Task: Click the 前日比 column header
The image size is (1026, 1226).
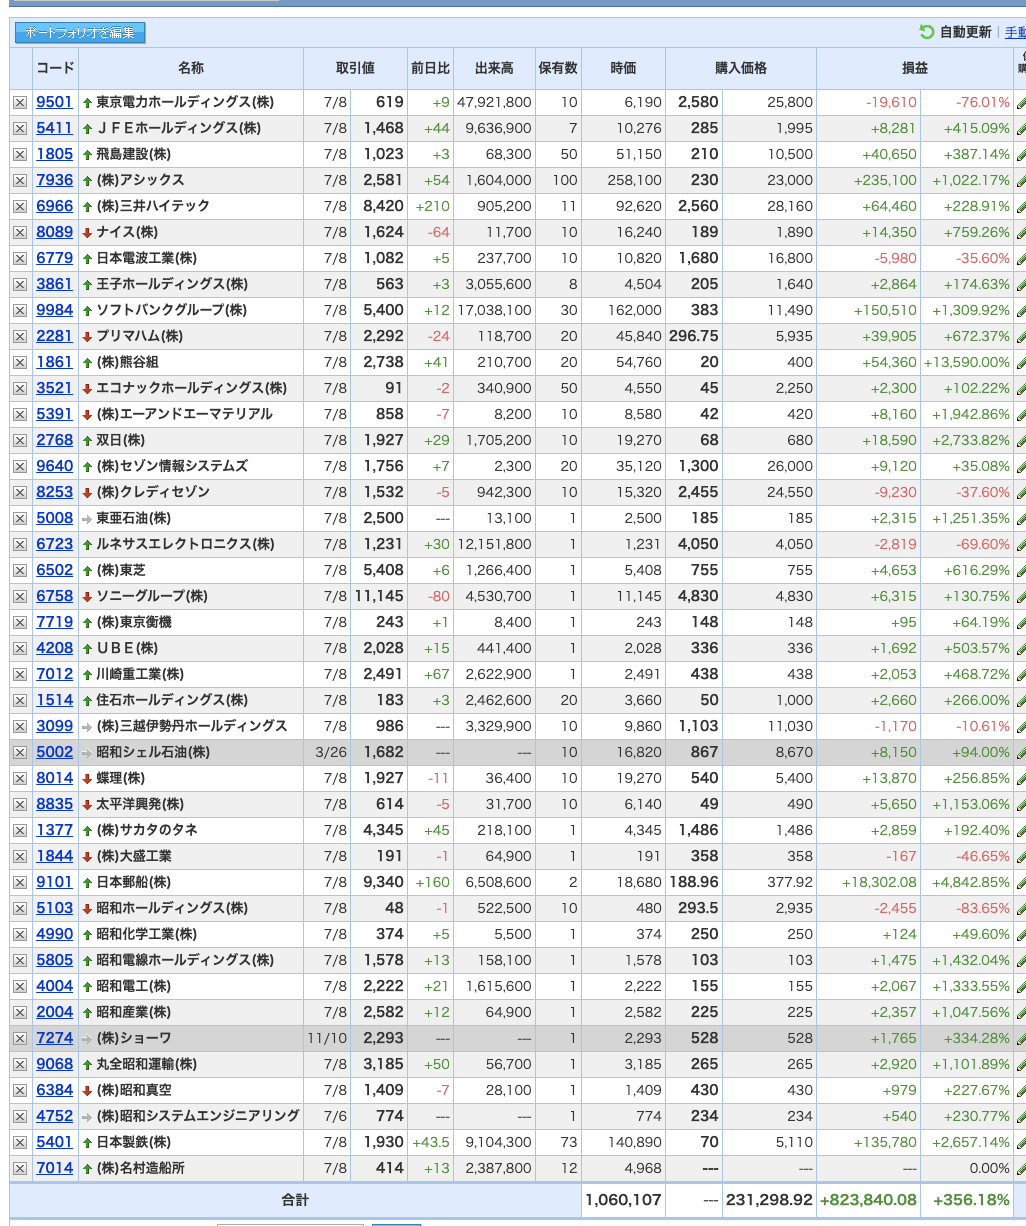Action: 431,68
